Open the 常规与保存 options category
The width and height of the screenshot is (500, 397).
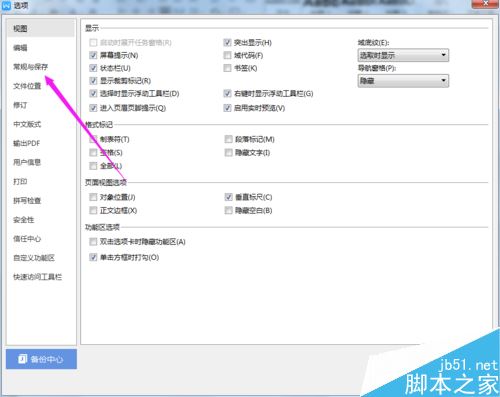(30, 67)
